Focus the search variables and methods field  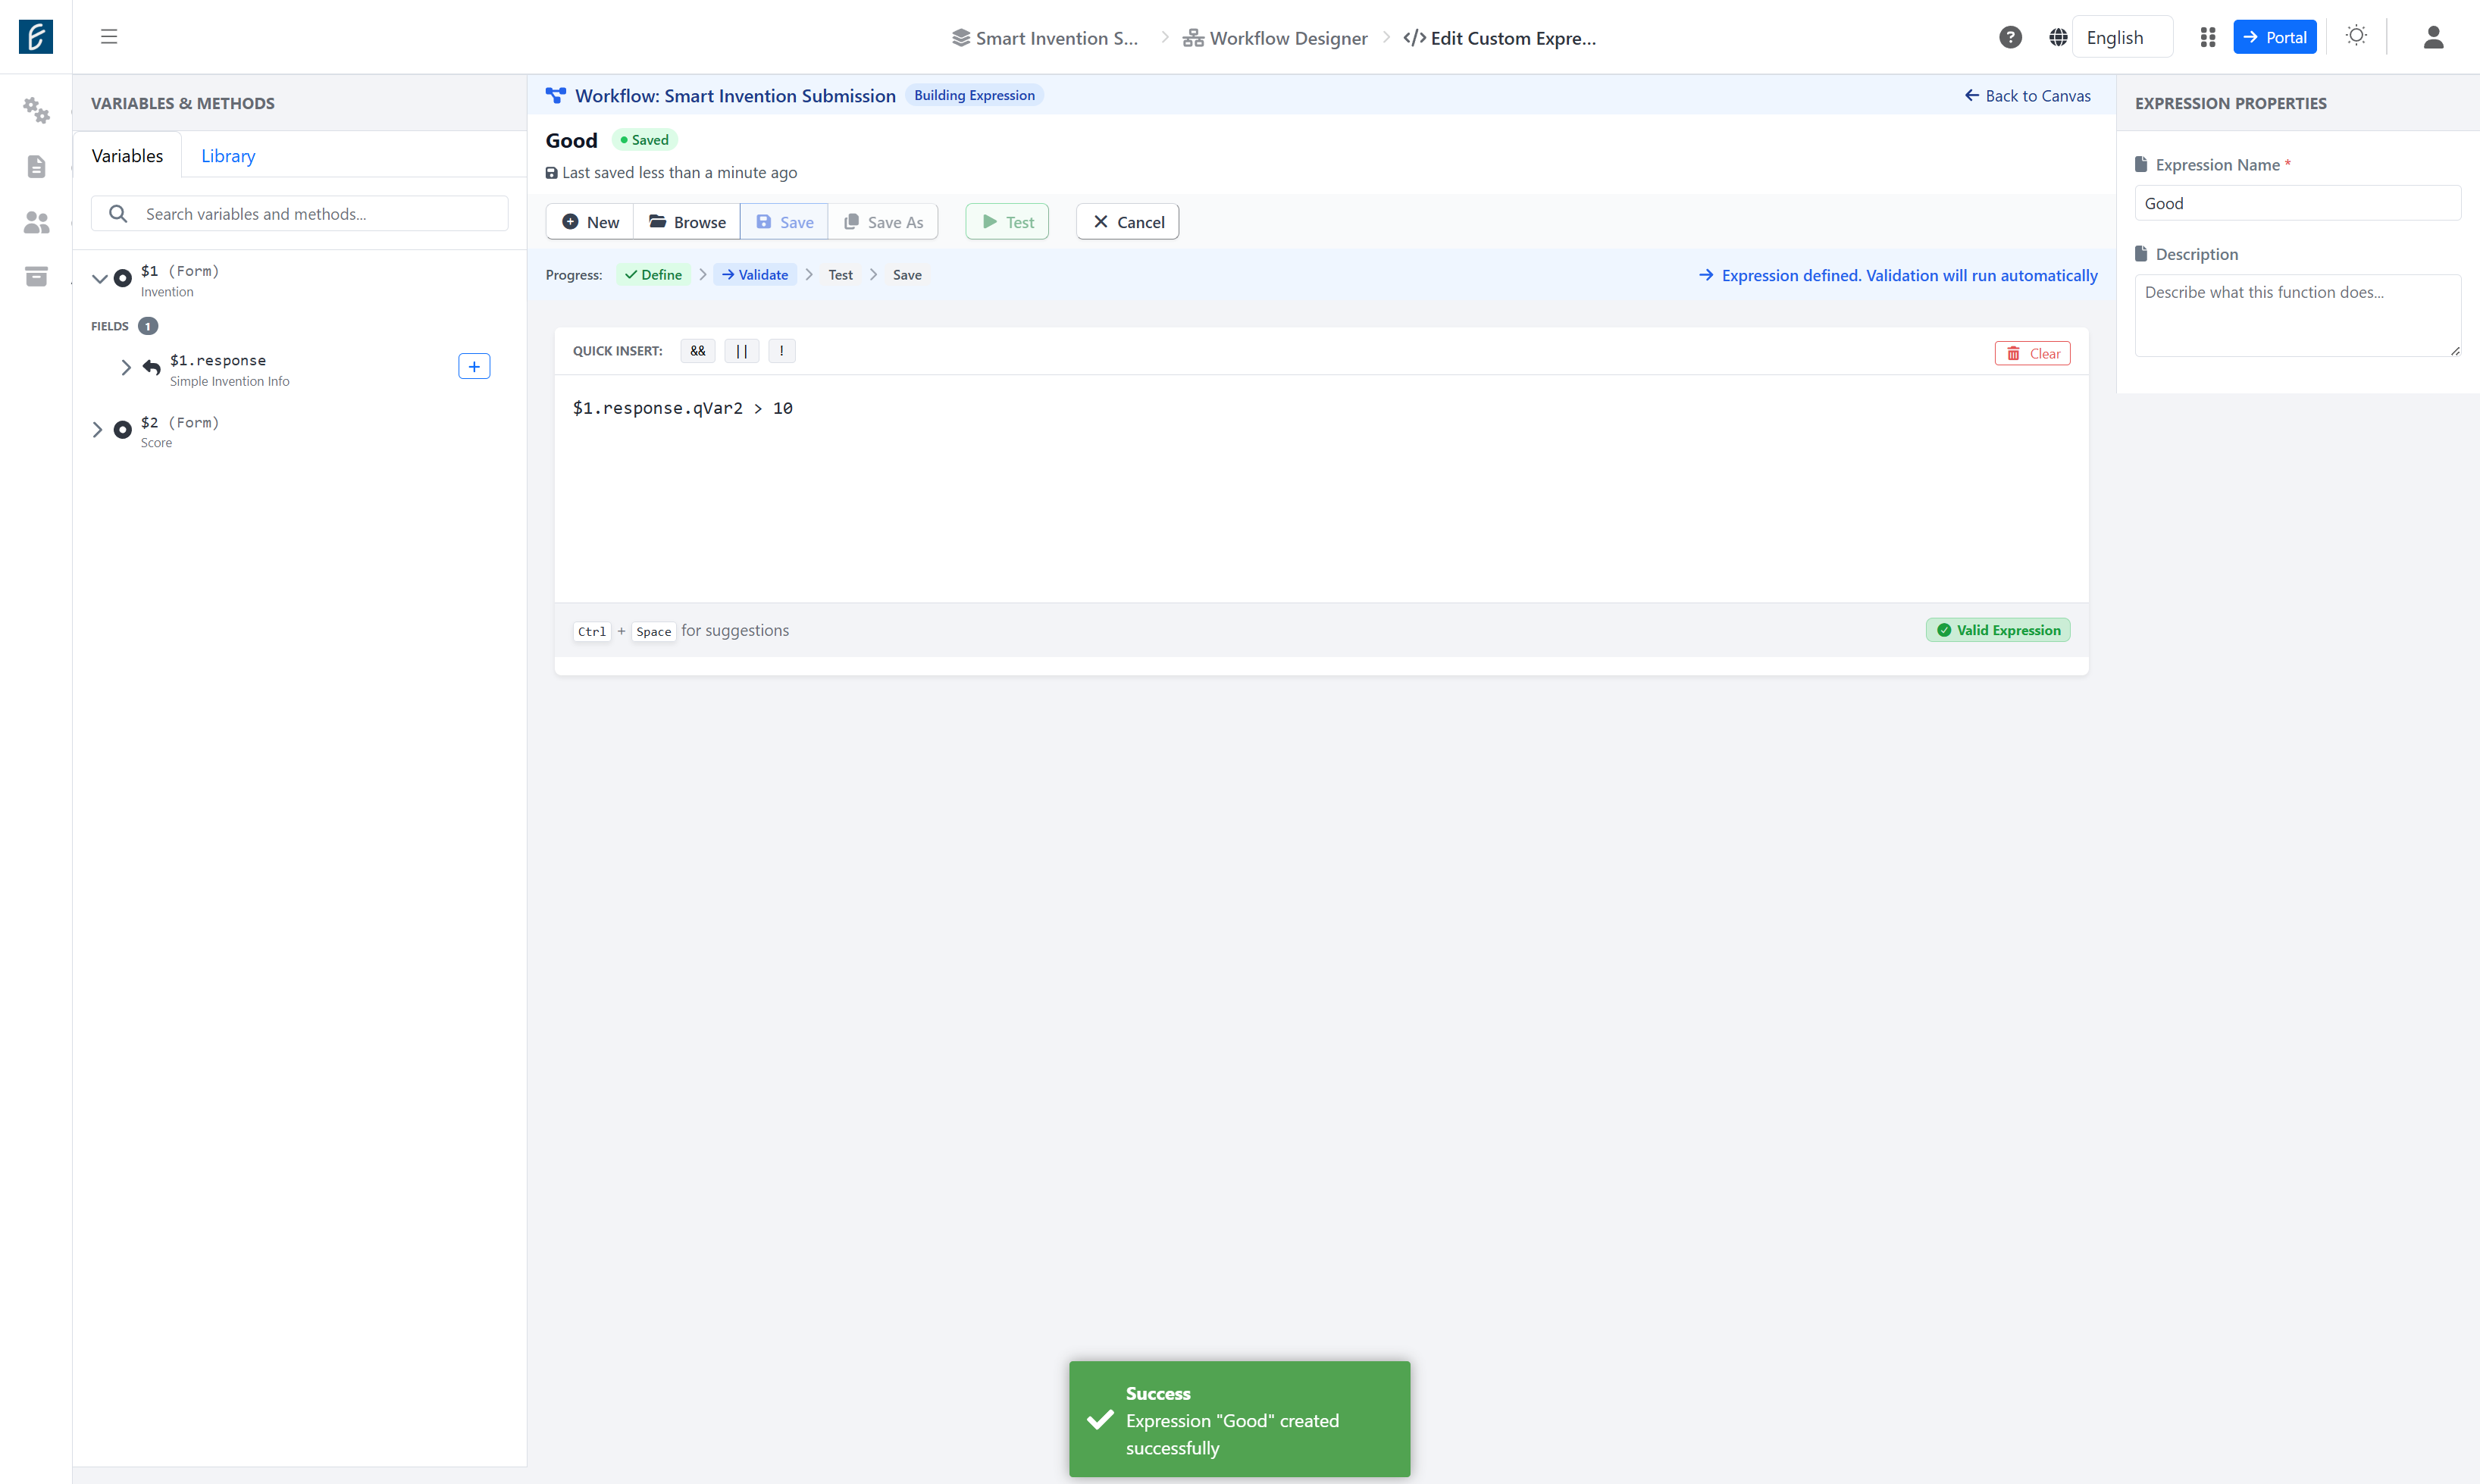pyautogui.click(x=300, y=214)
